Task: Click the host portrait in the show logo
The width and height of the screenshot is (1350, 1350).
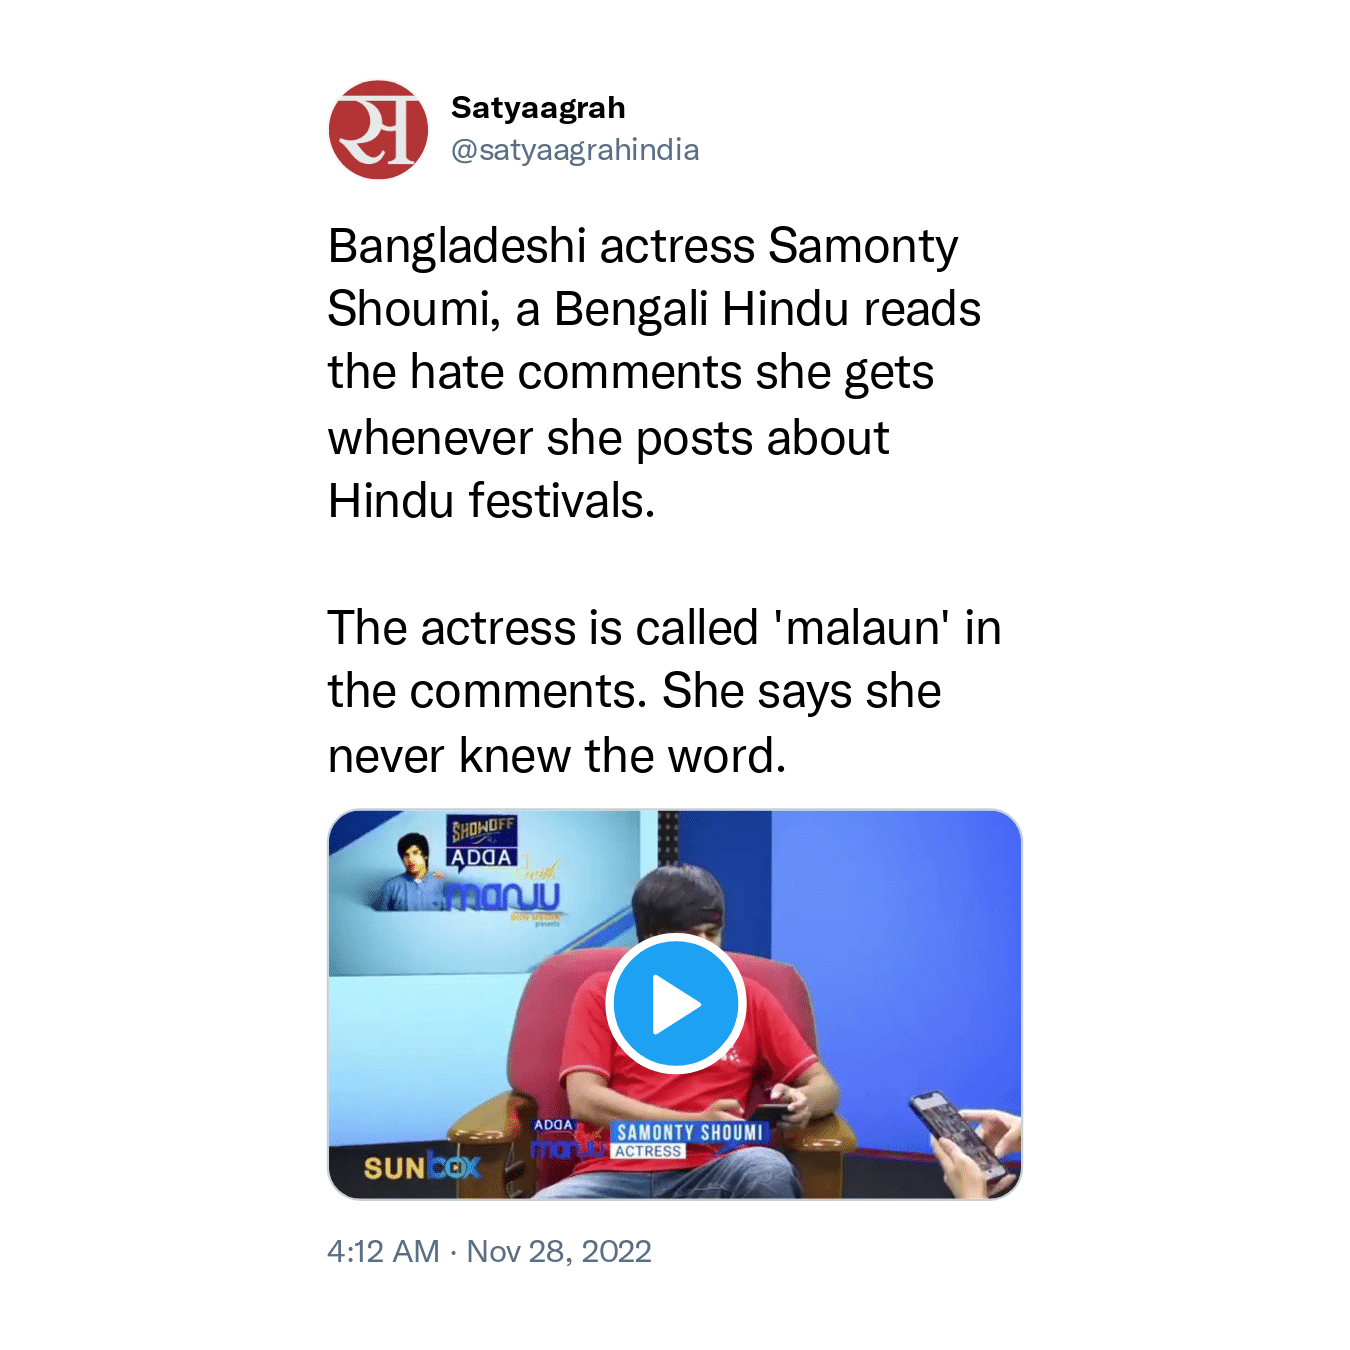Action: [411, 871]
